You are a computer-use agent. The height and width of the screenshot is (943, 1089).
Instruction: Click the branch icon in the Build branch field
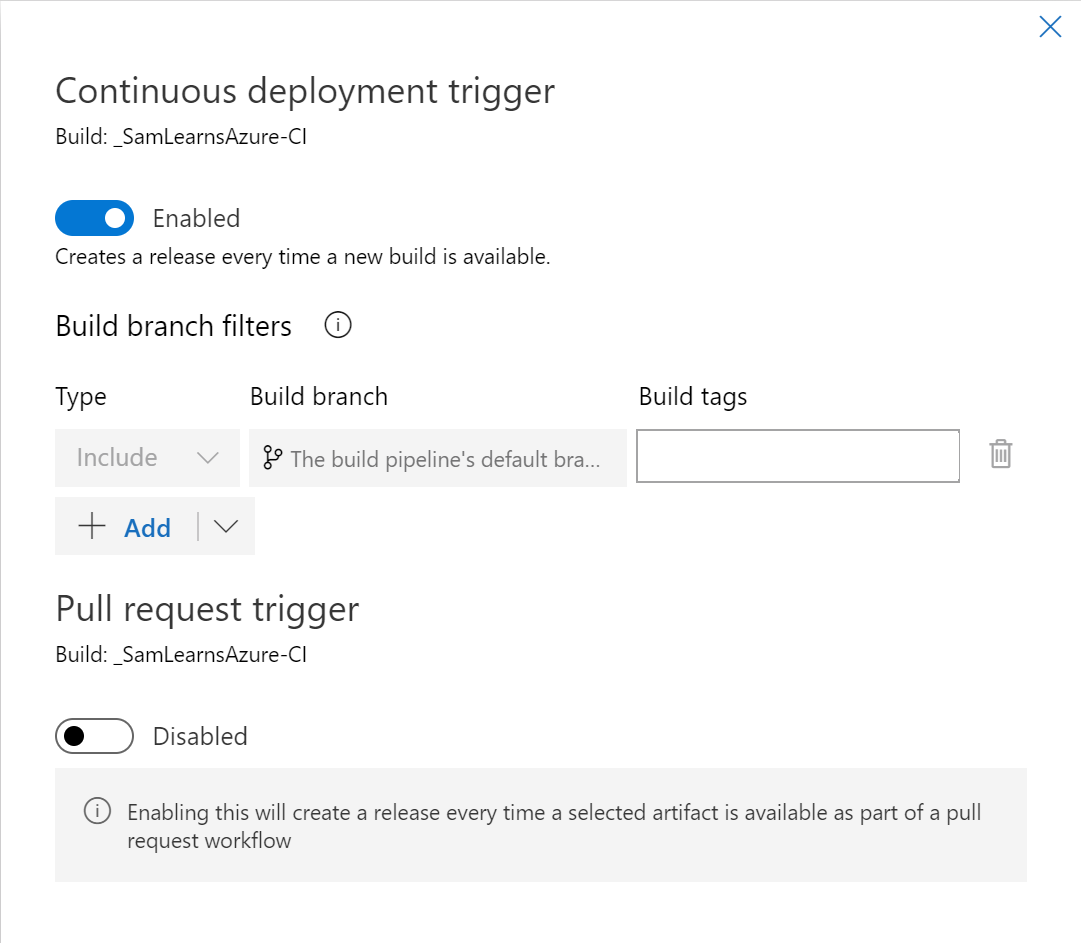[x=272, y=458]
